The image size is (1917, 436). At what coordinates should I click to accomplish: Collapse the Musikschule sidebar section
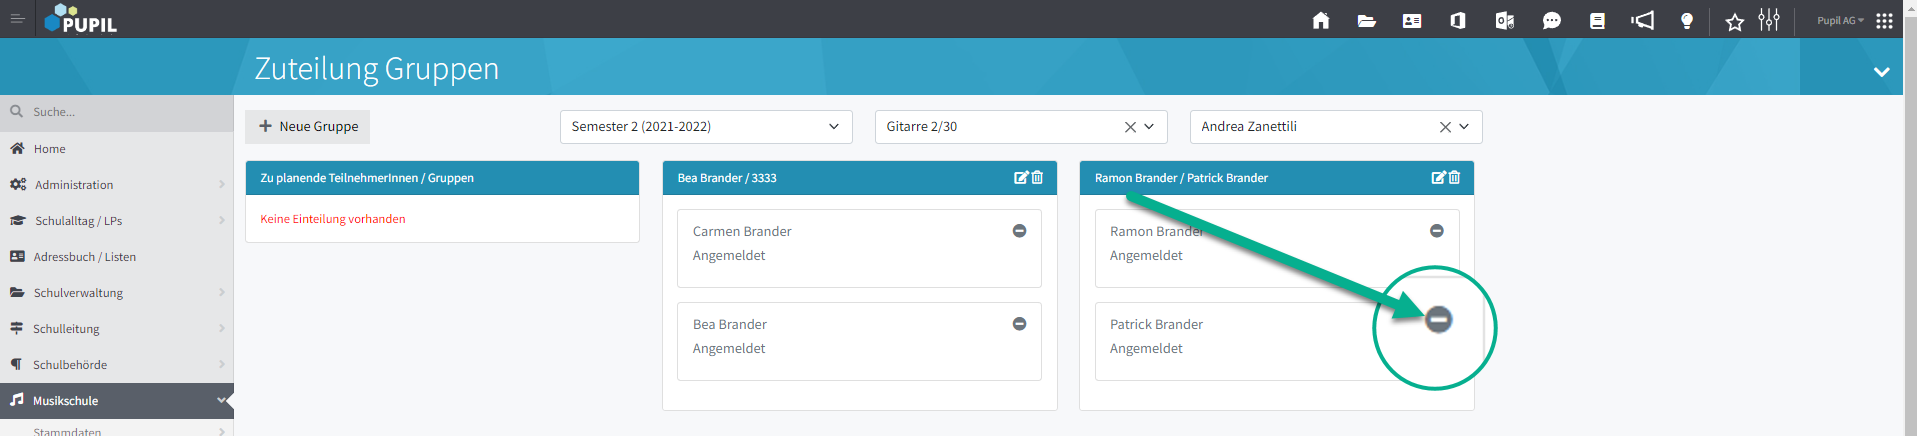(117, 400)
